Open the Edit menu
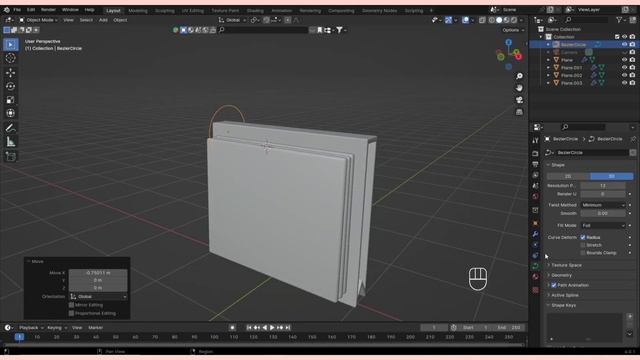This screenshot has height=360, width=640. (x=31, y=10)
